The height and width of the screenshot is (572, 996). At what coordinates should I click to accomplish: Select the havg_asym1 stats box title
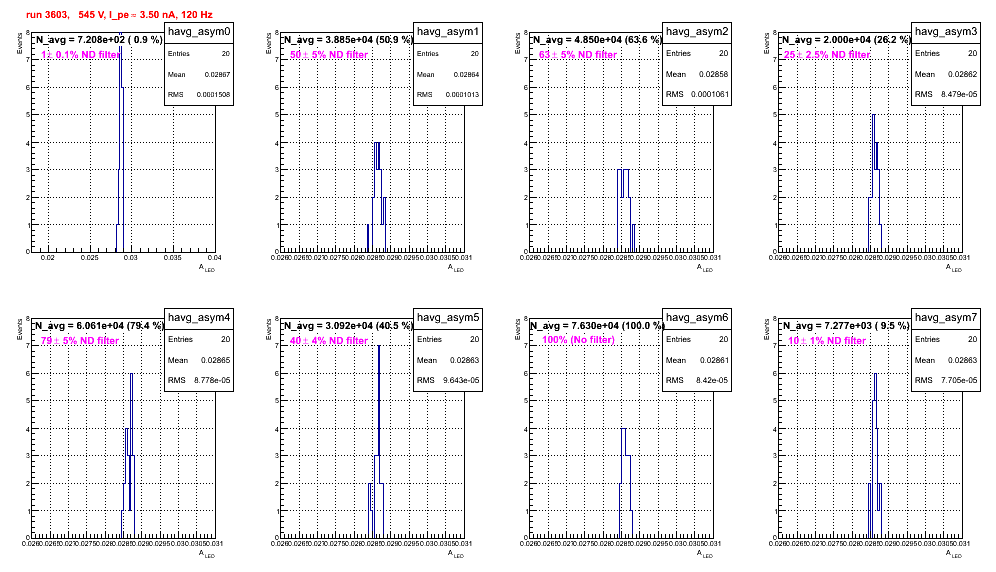pyautogui.click(x=448, y=32)
